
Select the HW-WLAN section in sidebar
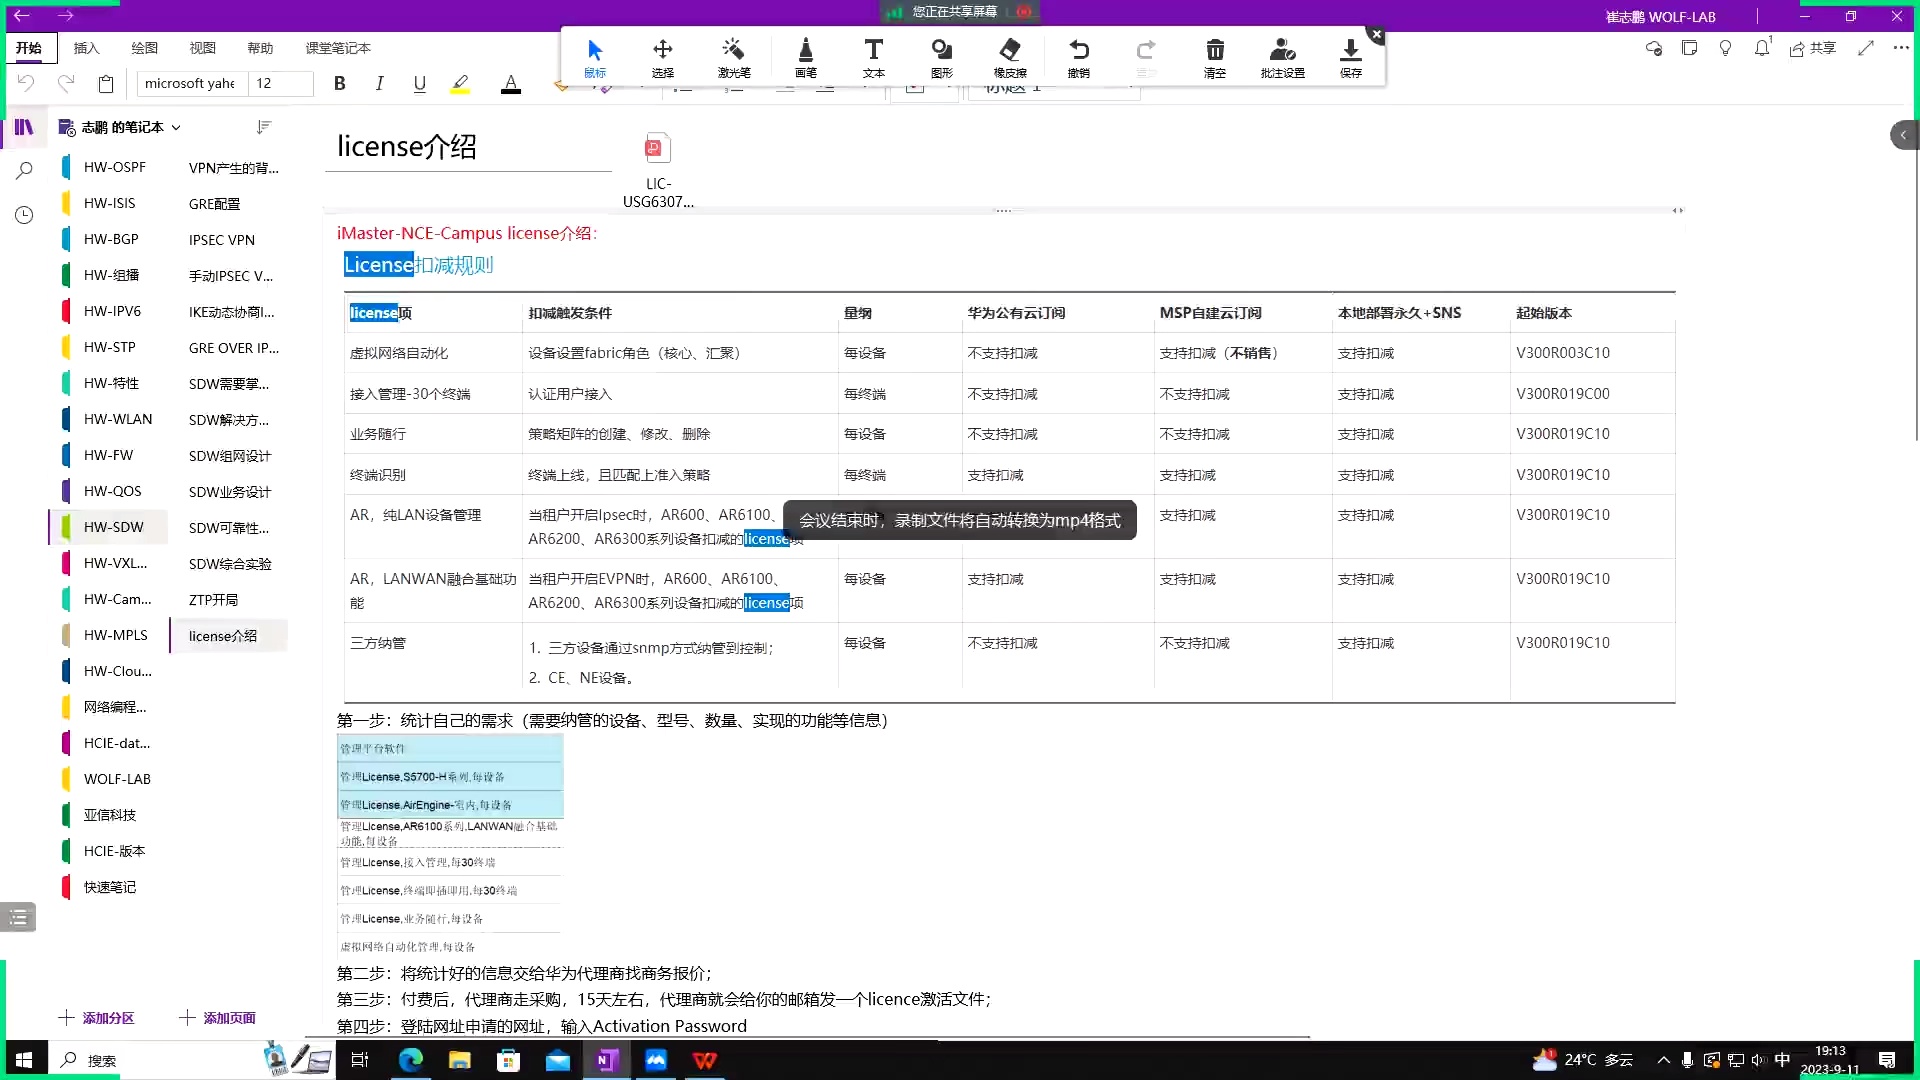pos(117,419)
